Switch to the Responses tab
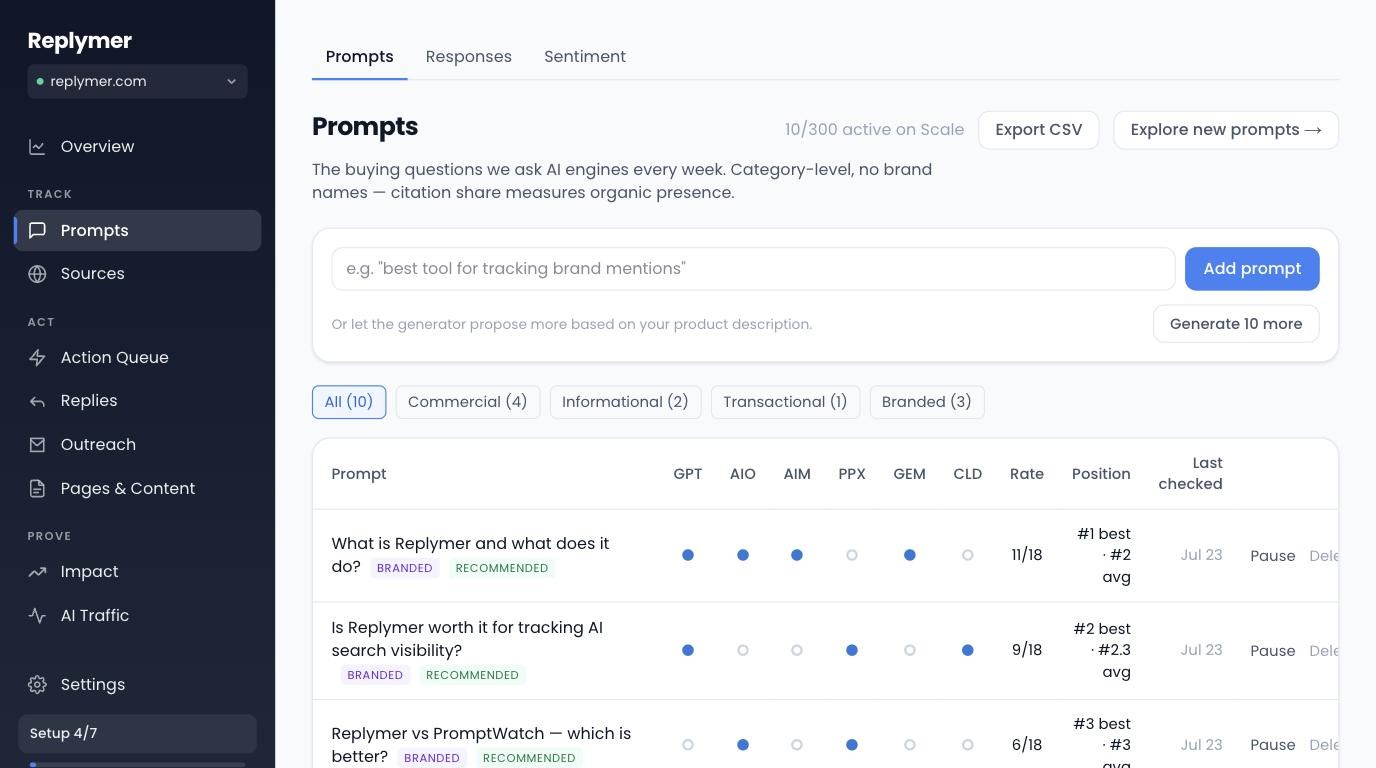 [468, 57]
